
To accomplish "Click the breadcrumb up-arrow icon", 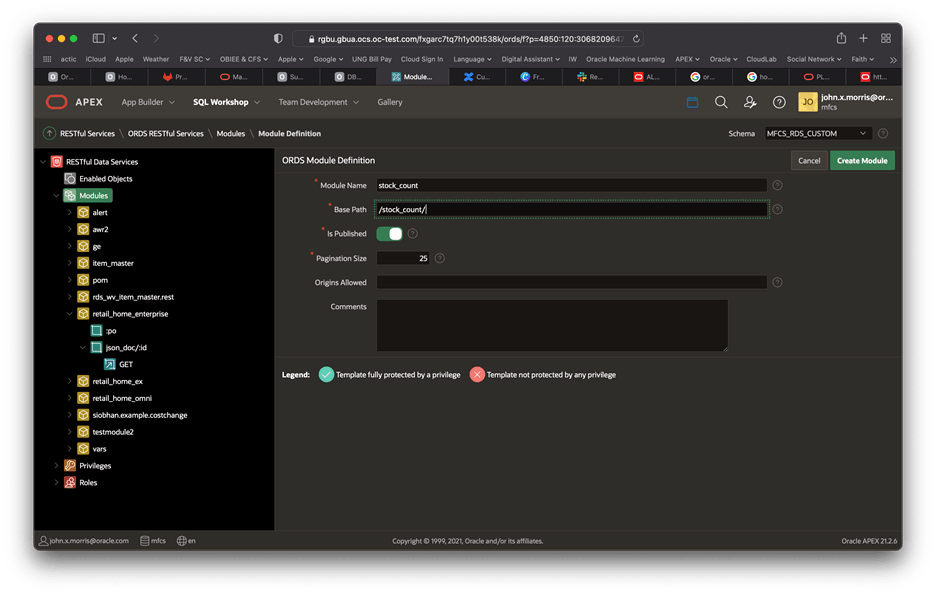I will 50,134.
